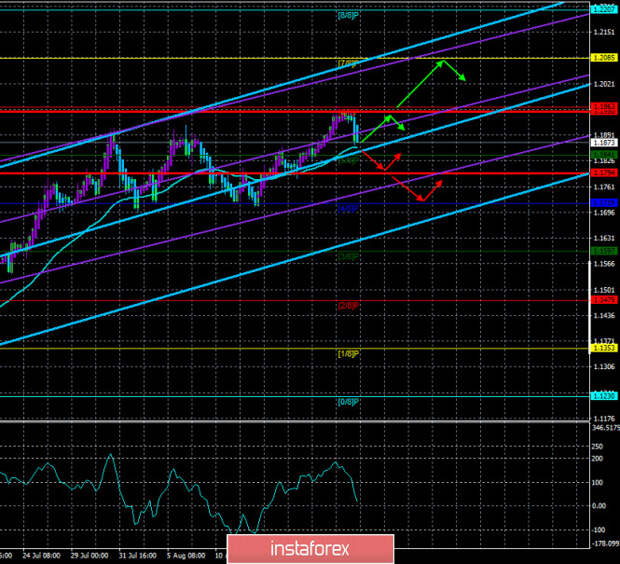Click the 1.1436 price axis label
Image resolution: width=620 pixels, height=564 pixels.
point(604,315)
